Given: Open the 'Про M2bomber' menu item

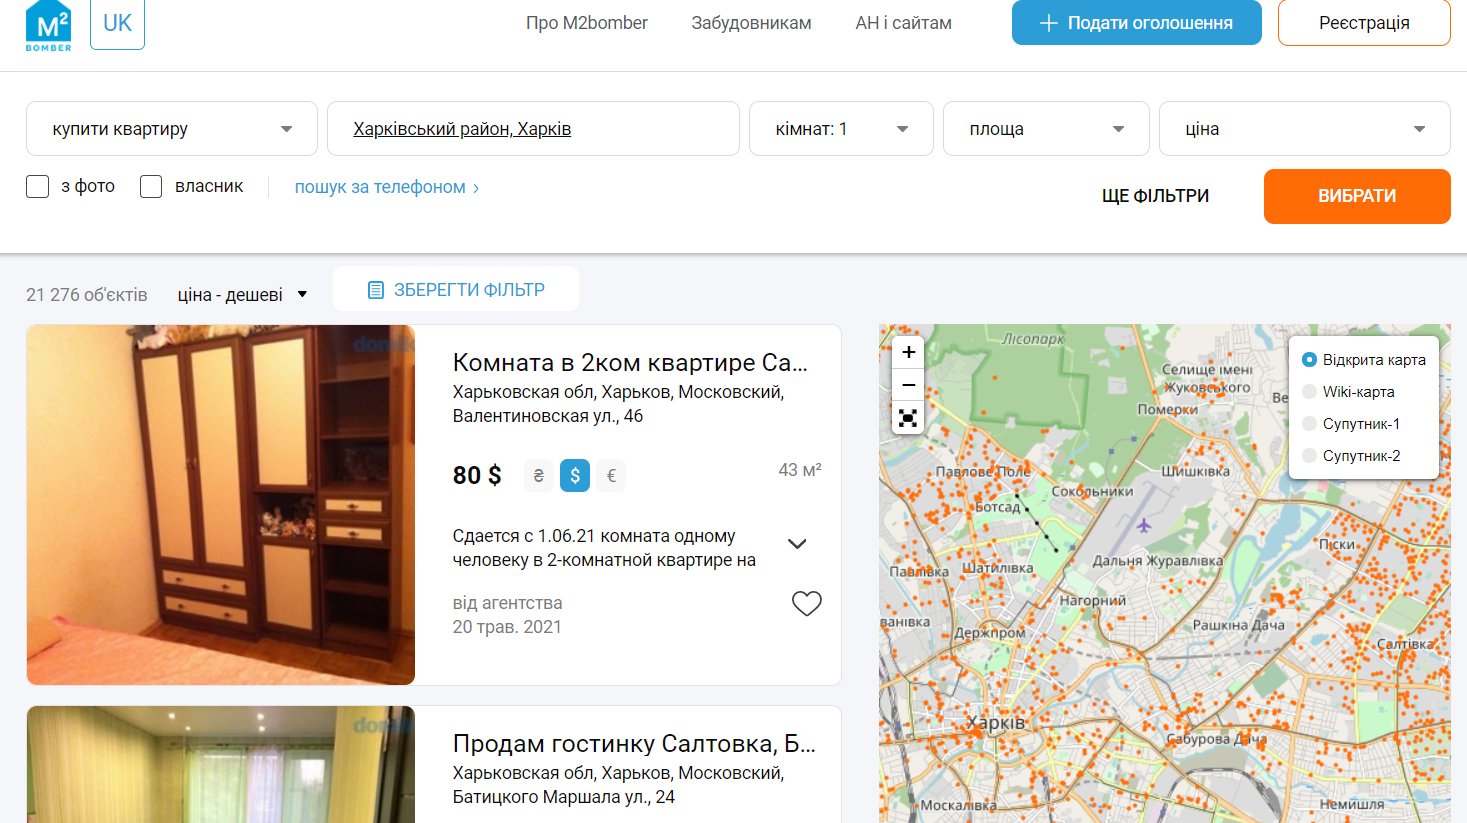Looking at the screenshot, I should pyautogui.click(x=586, y=22).
